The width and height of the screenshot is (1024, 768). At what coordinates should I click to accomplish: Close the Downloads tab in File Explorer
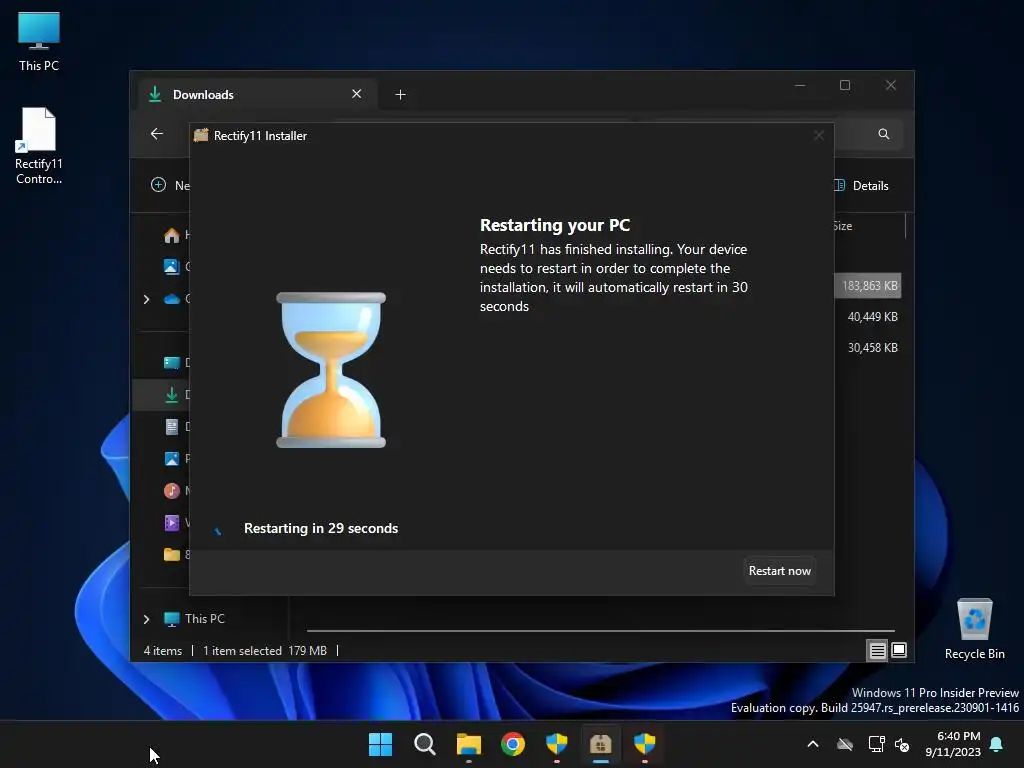[357, 94]
